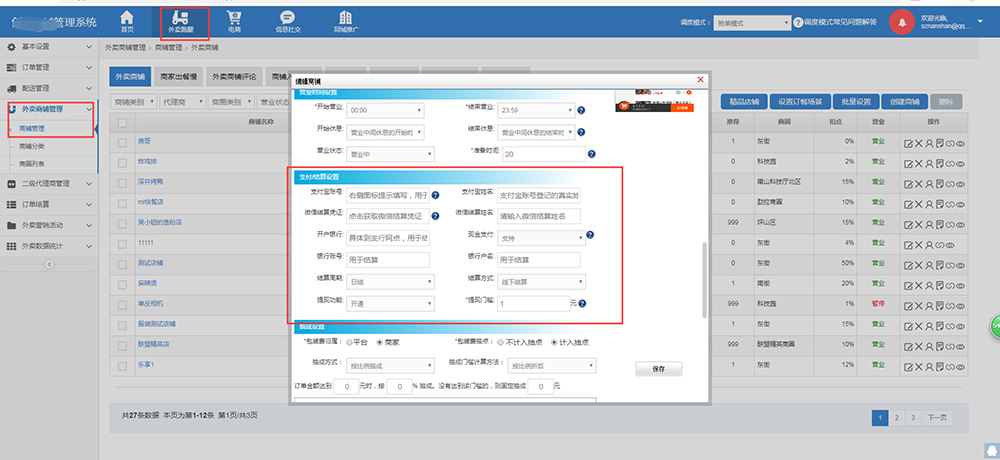Open the 同城推广 building icon
Screen dimensions: 1000x460
(x=346, y=21)
